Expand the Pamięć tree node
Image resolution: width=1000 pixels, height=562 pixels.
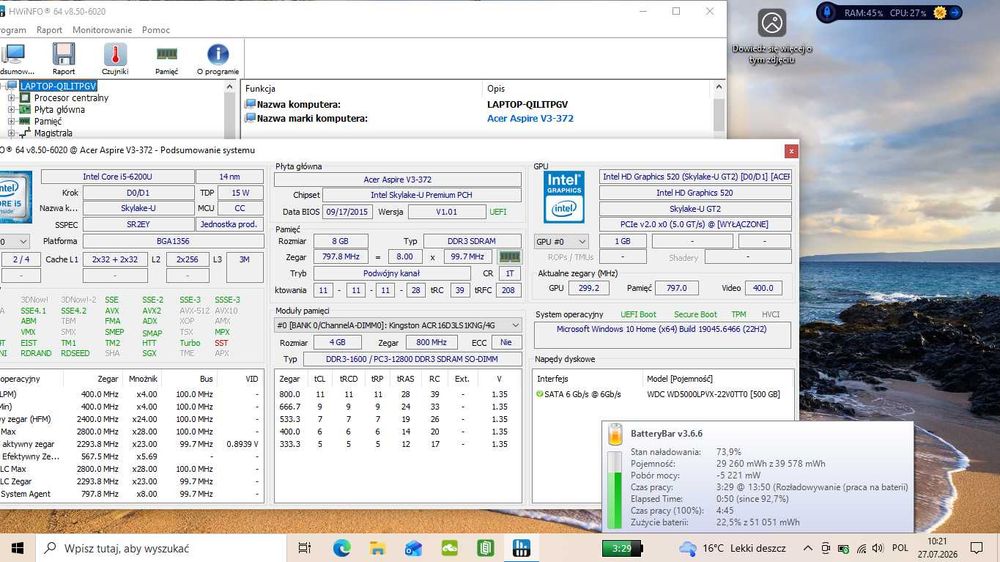pos(11,121)
